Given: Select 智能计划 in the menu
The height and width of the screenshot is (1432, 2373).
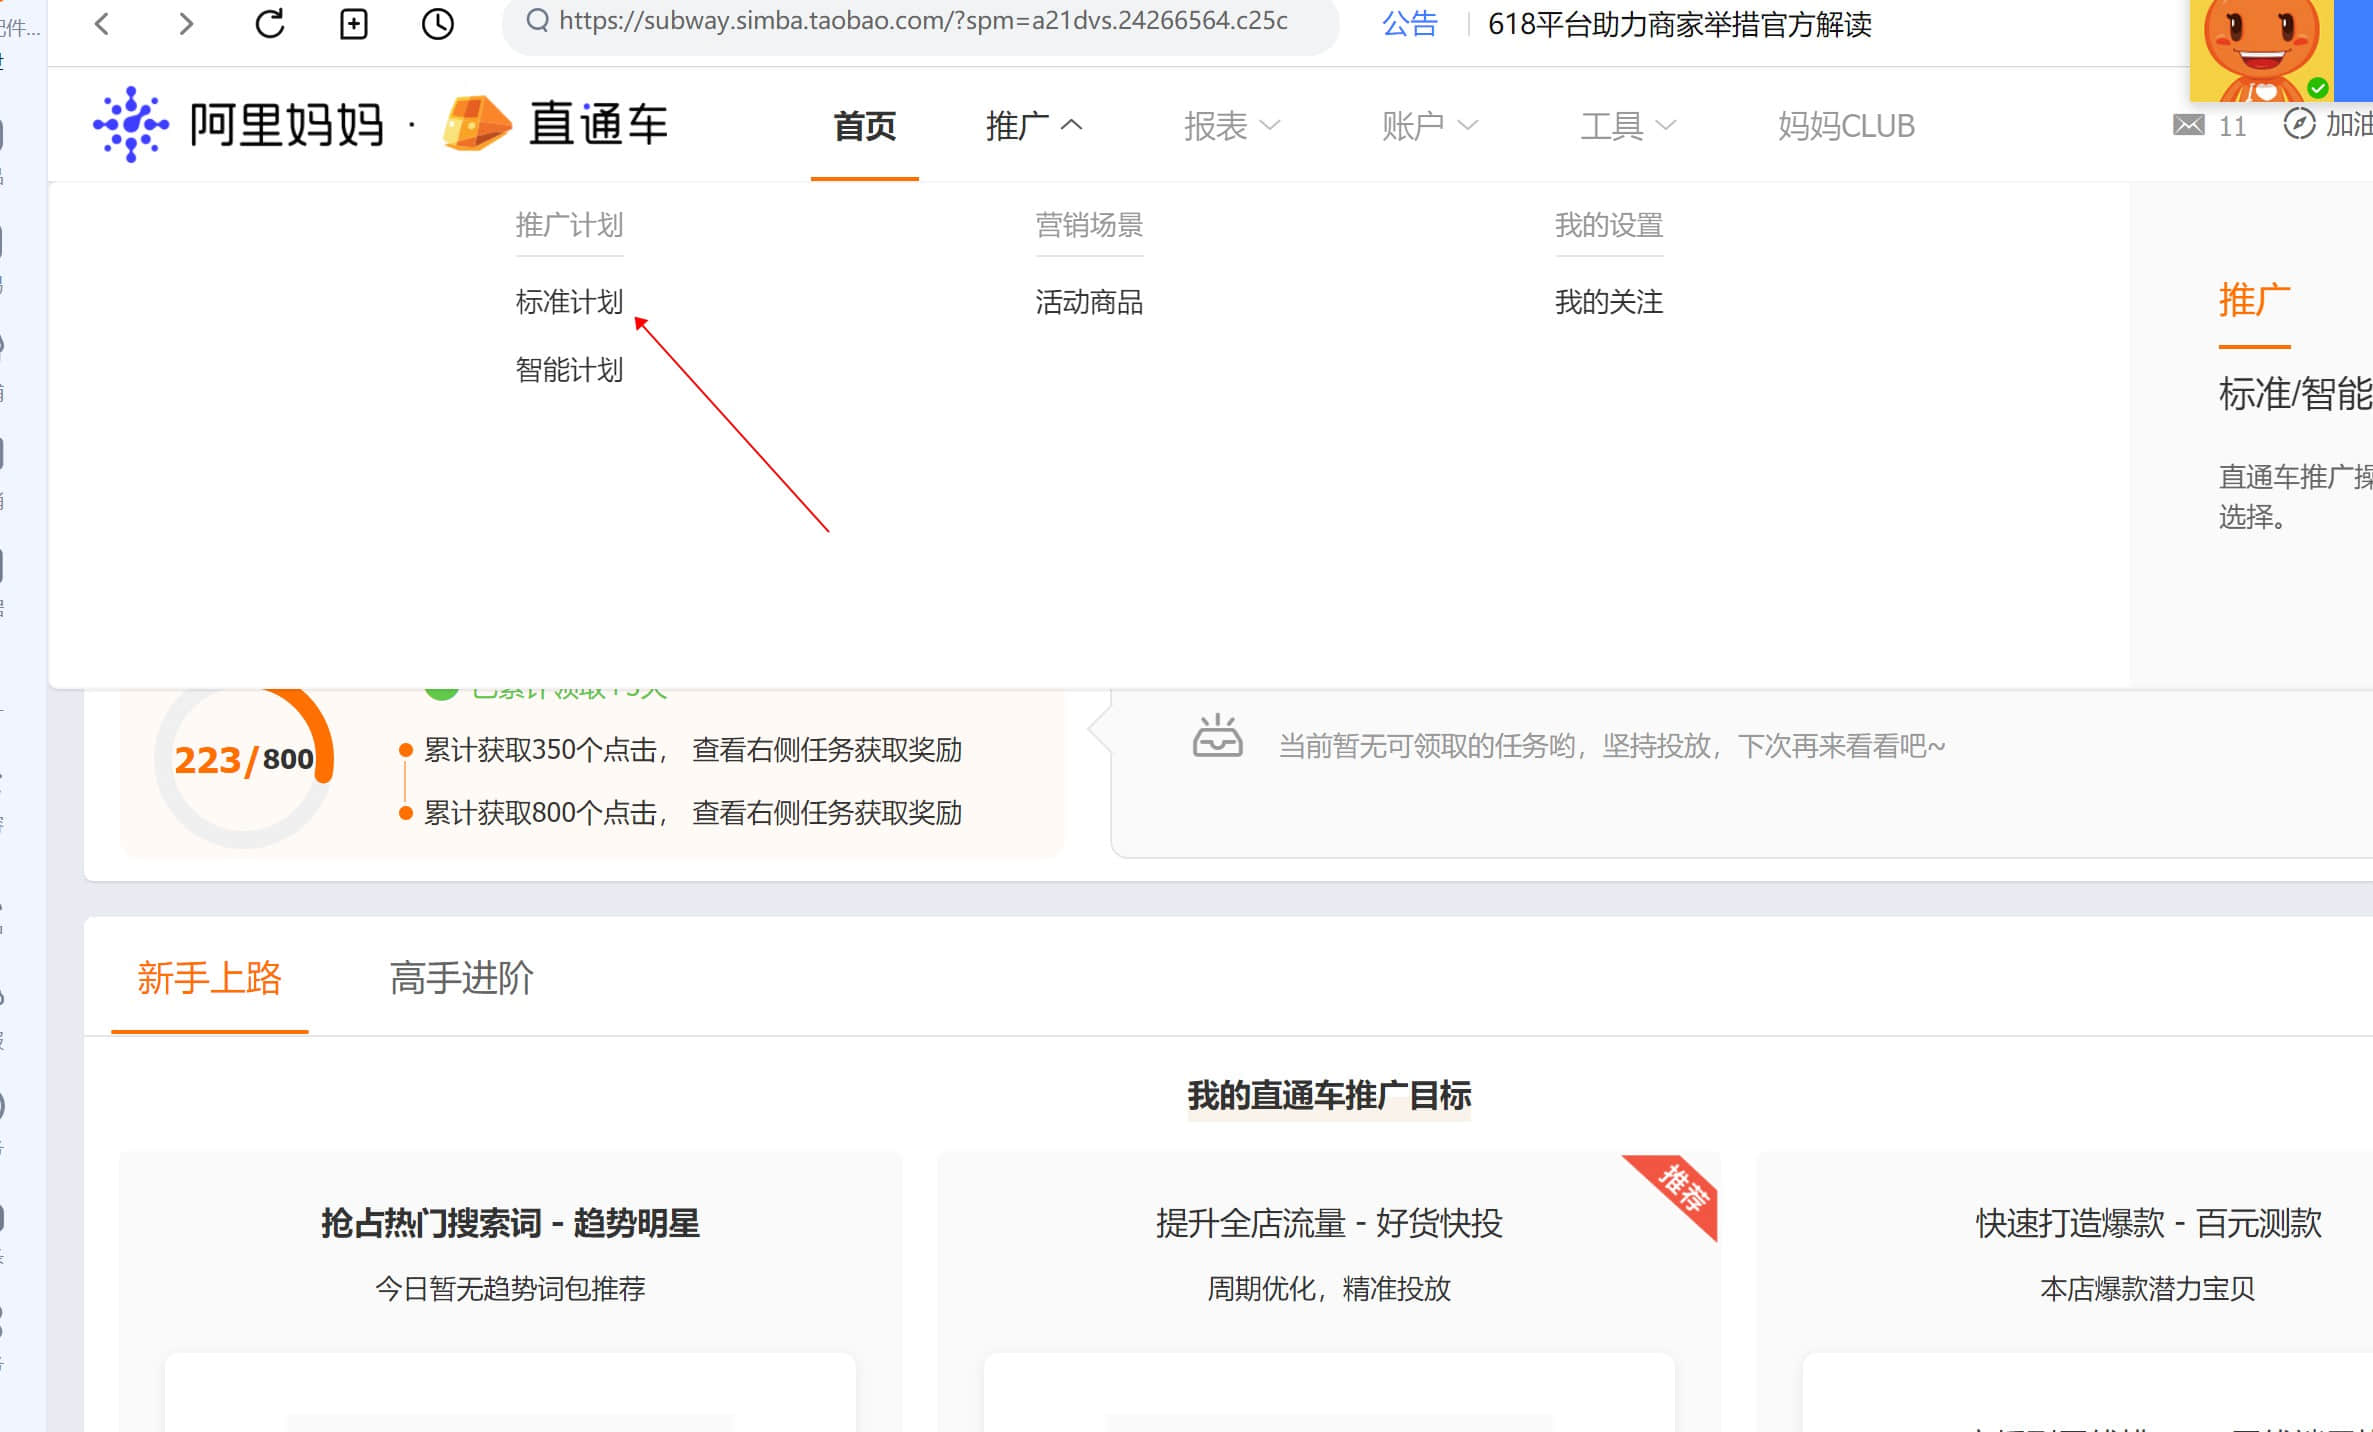Looking at the screenshot, I should click(x=569, y=370).
